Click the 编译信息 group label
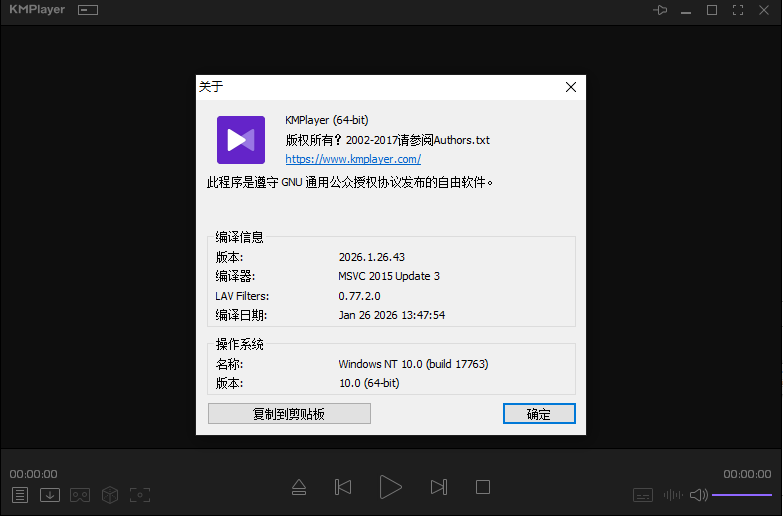This screenshot has width=783, height=517. [x=240, y=237]
